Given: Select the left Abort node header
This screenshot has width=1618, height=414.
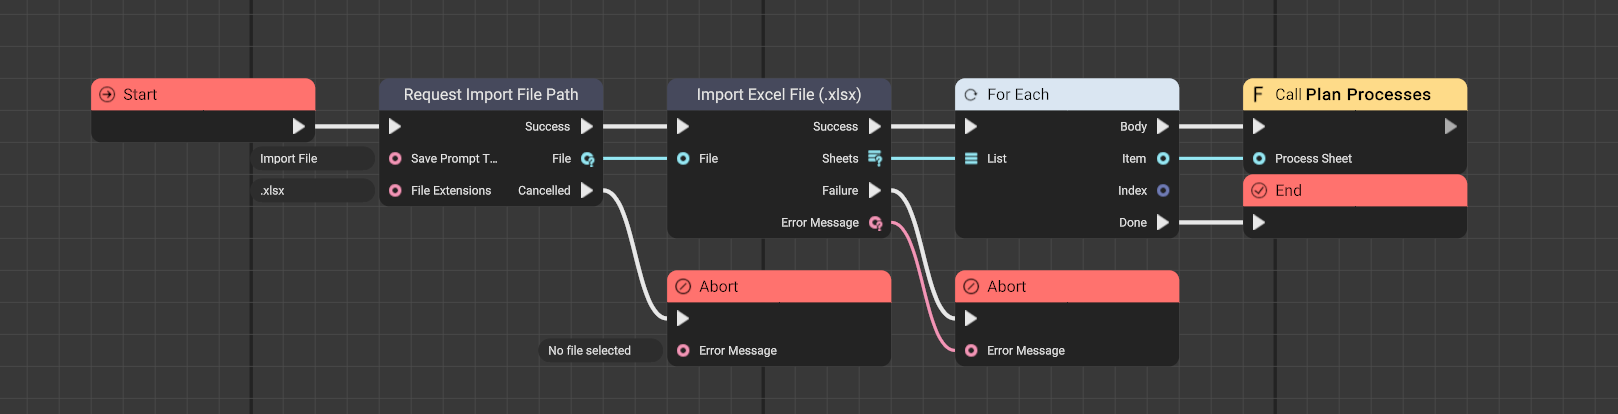Looking at the screenshot, I should [778, 287].
